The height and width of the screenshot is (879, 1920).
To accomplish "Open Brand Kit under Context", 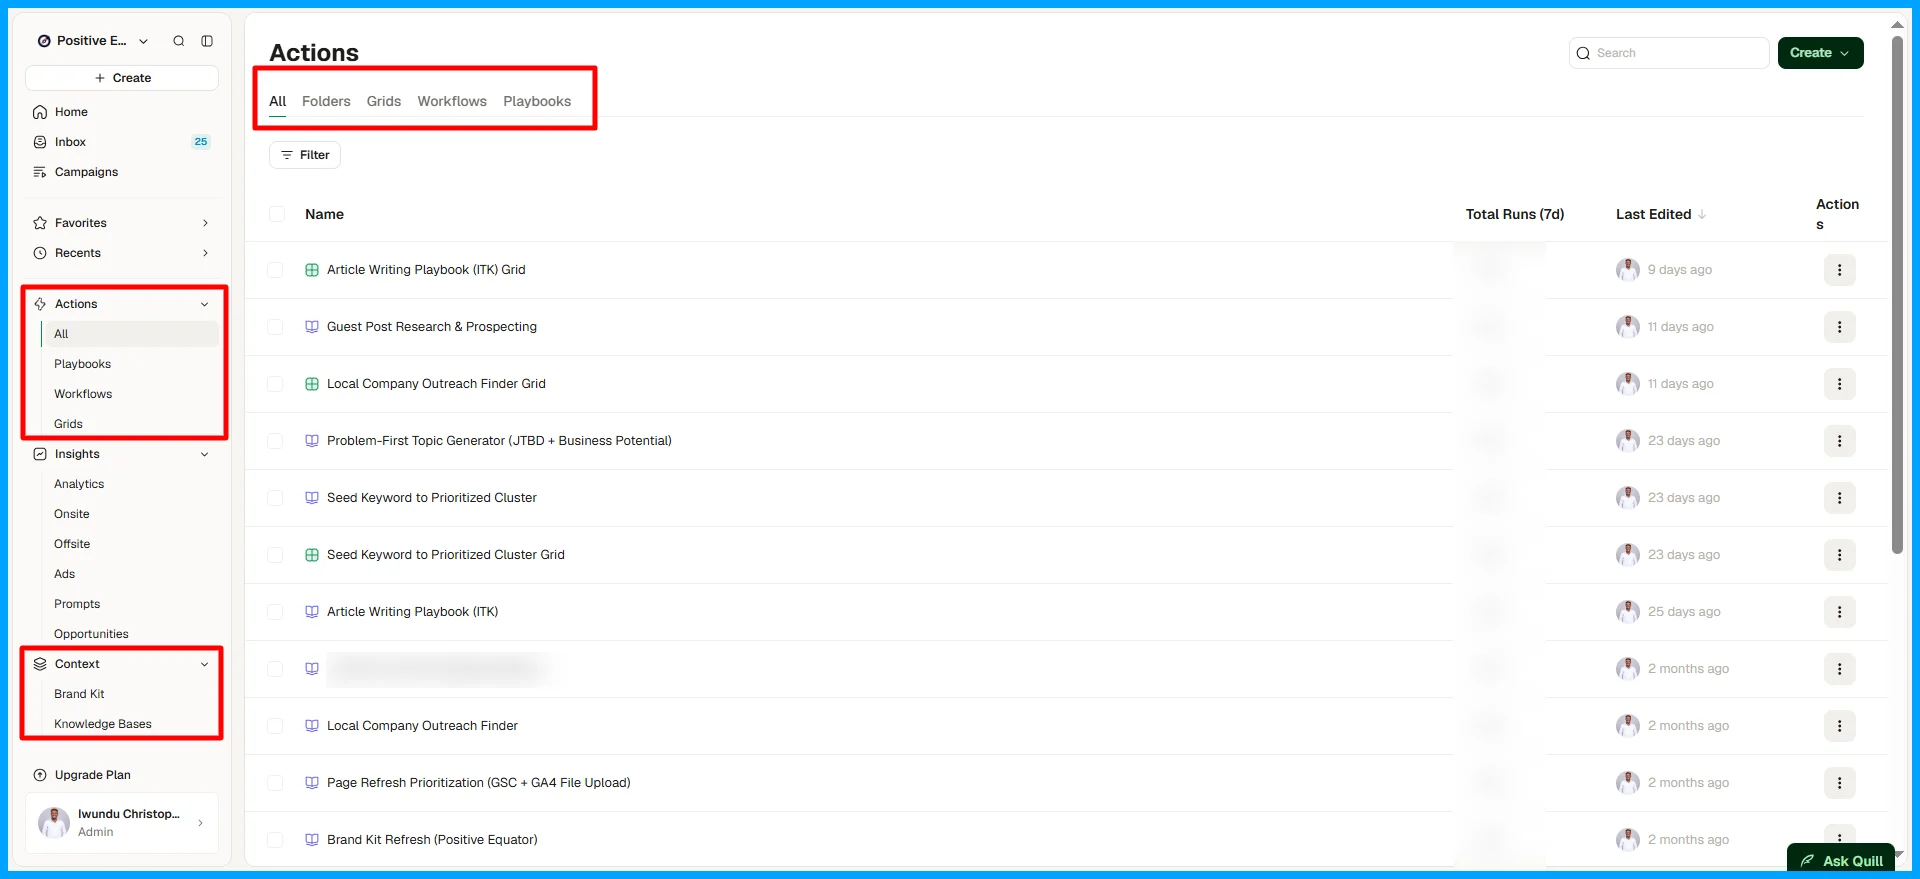I will 79,694.
